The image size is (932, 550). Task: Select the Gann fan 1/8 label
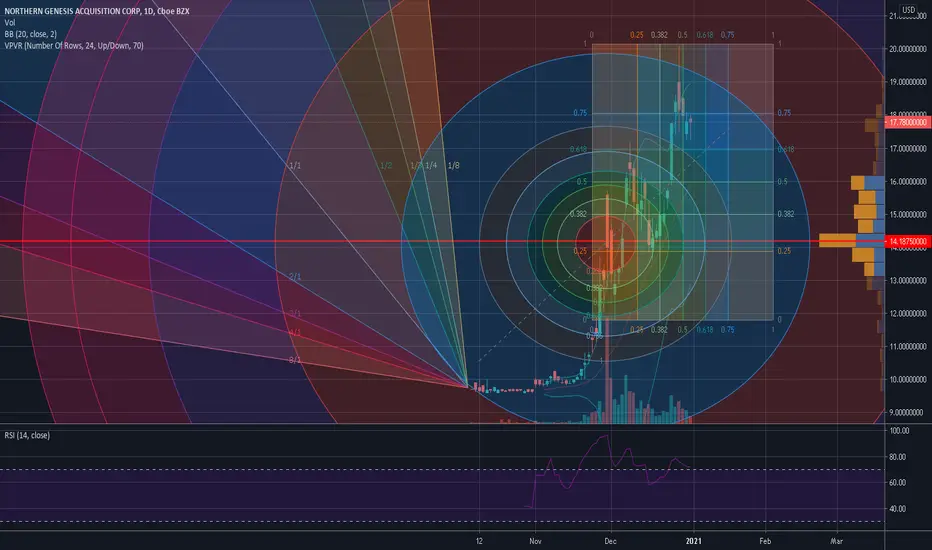click(x=454, y=165)
